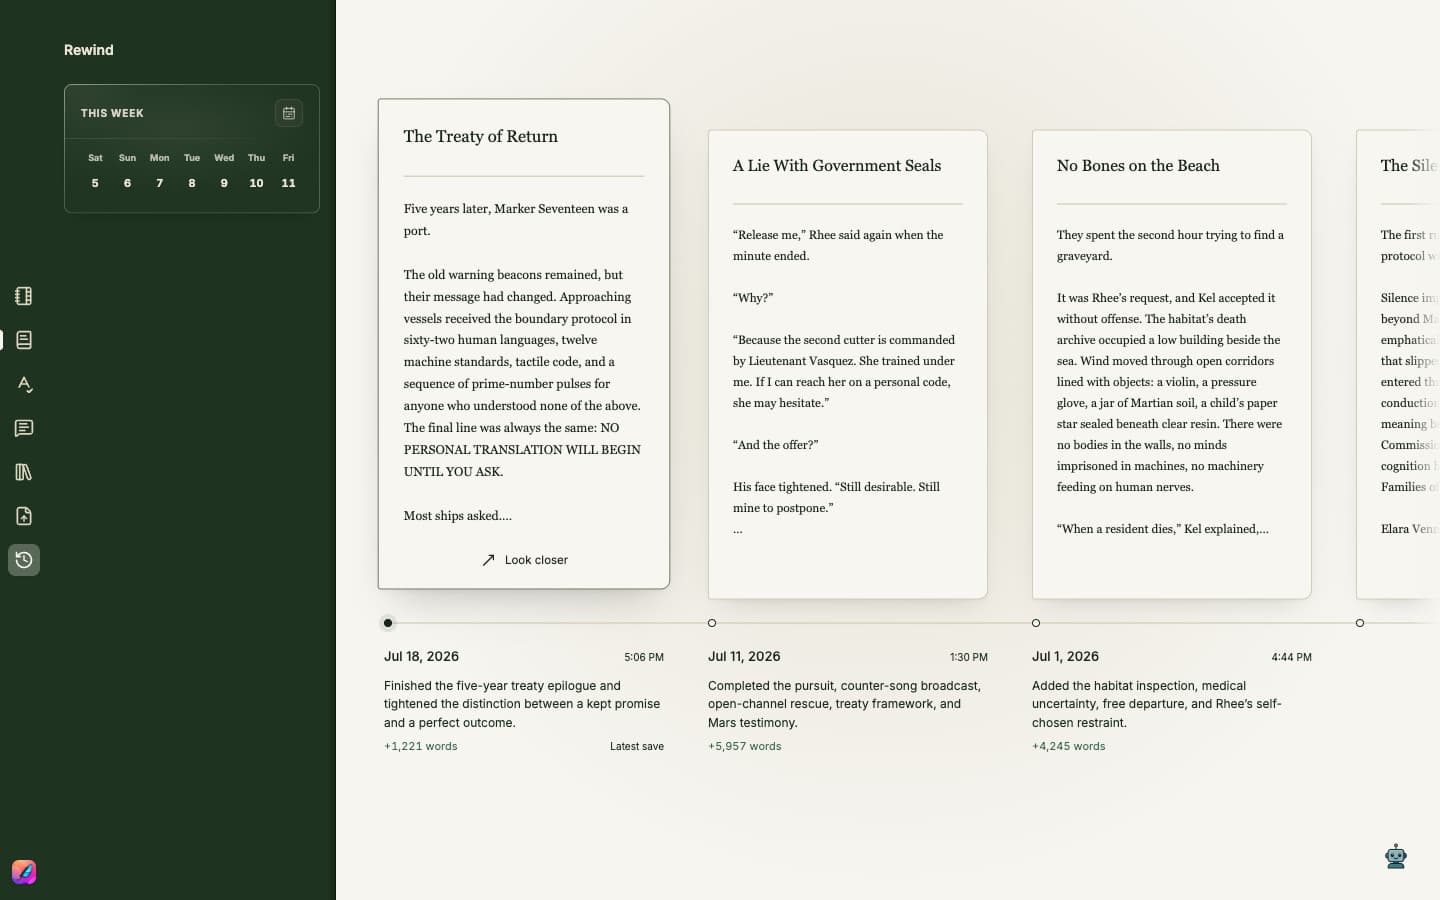The width and height of the screenshot is (1440, 900).
Task: Open the robot assistant icon
Action: [x=1396, y=856]
